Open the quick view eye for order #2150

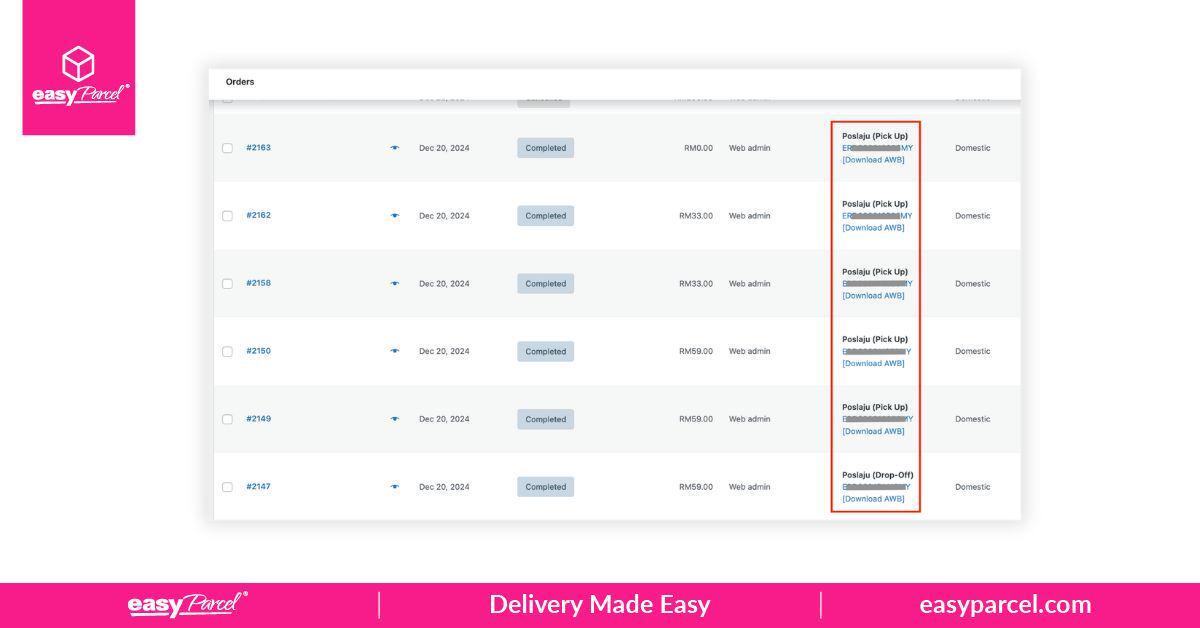click(395, 351)
